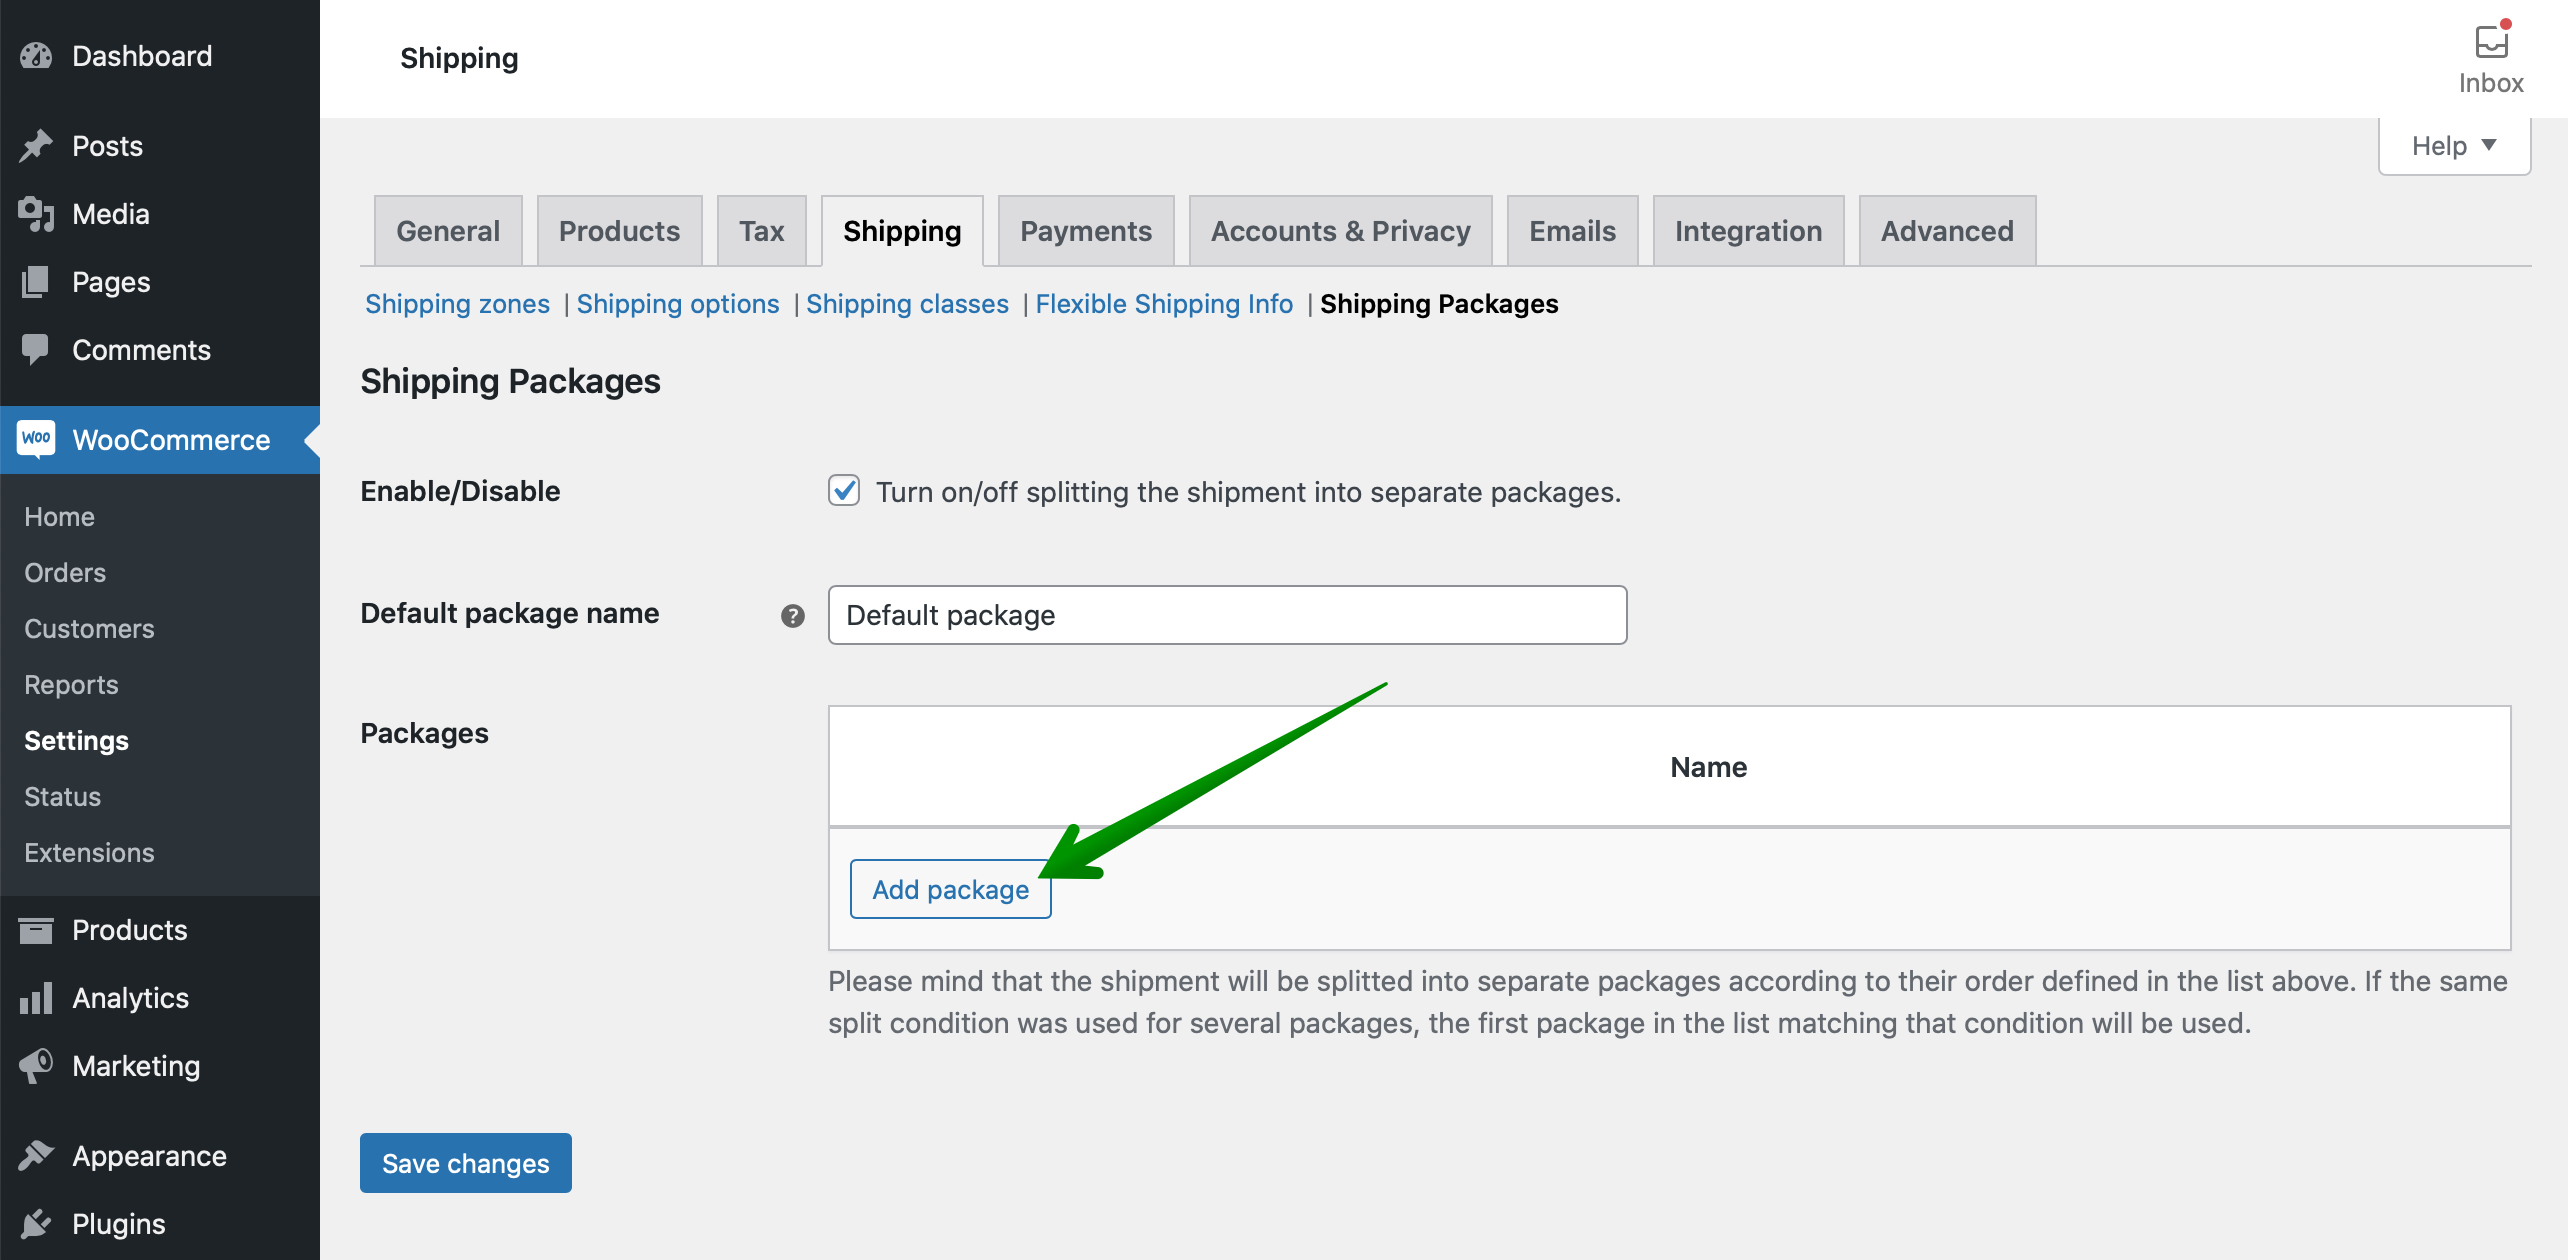Click the help tooltip question mark icon
This screenshot has height=1260, width=2568.
pyautogui.click(x=793, y=616)
